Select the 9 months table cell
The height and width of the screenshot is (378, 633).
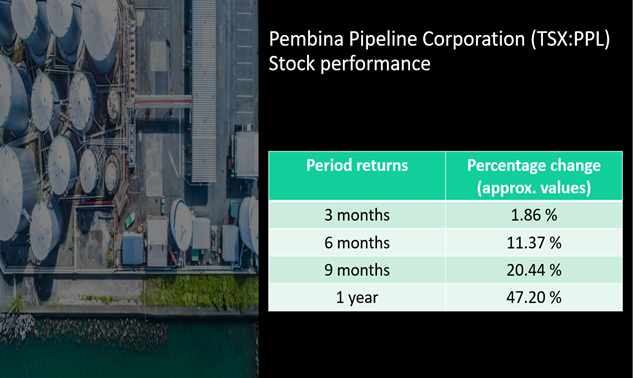[x=357, y=270]
